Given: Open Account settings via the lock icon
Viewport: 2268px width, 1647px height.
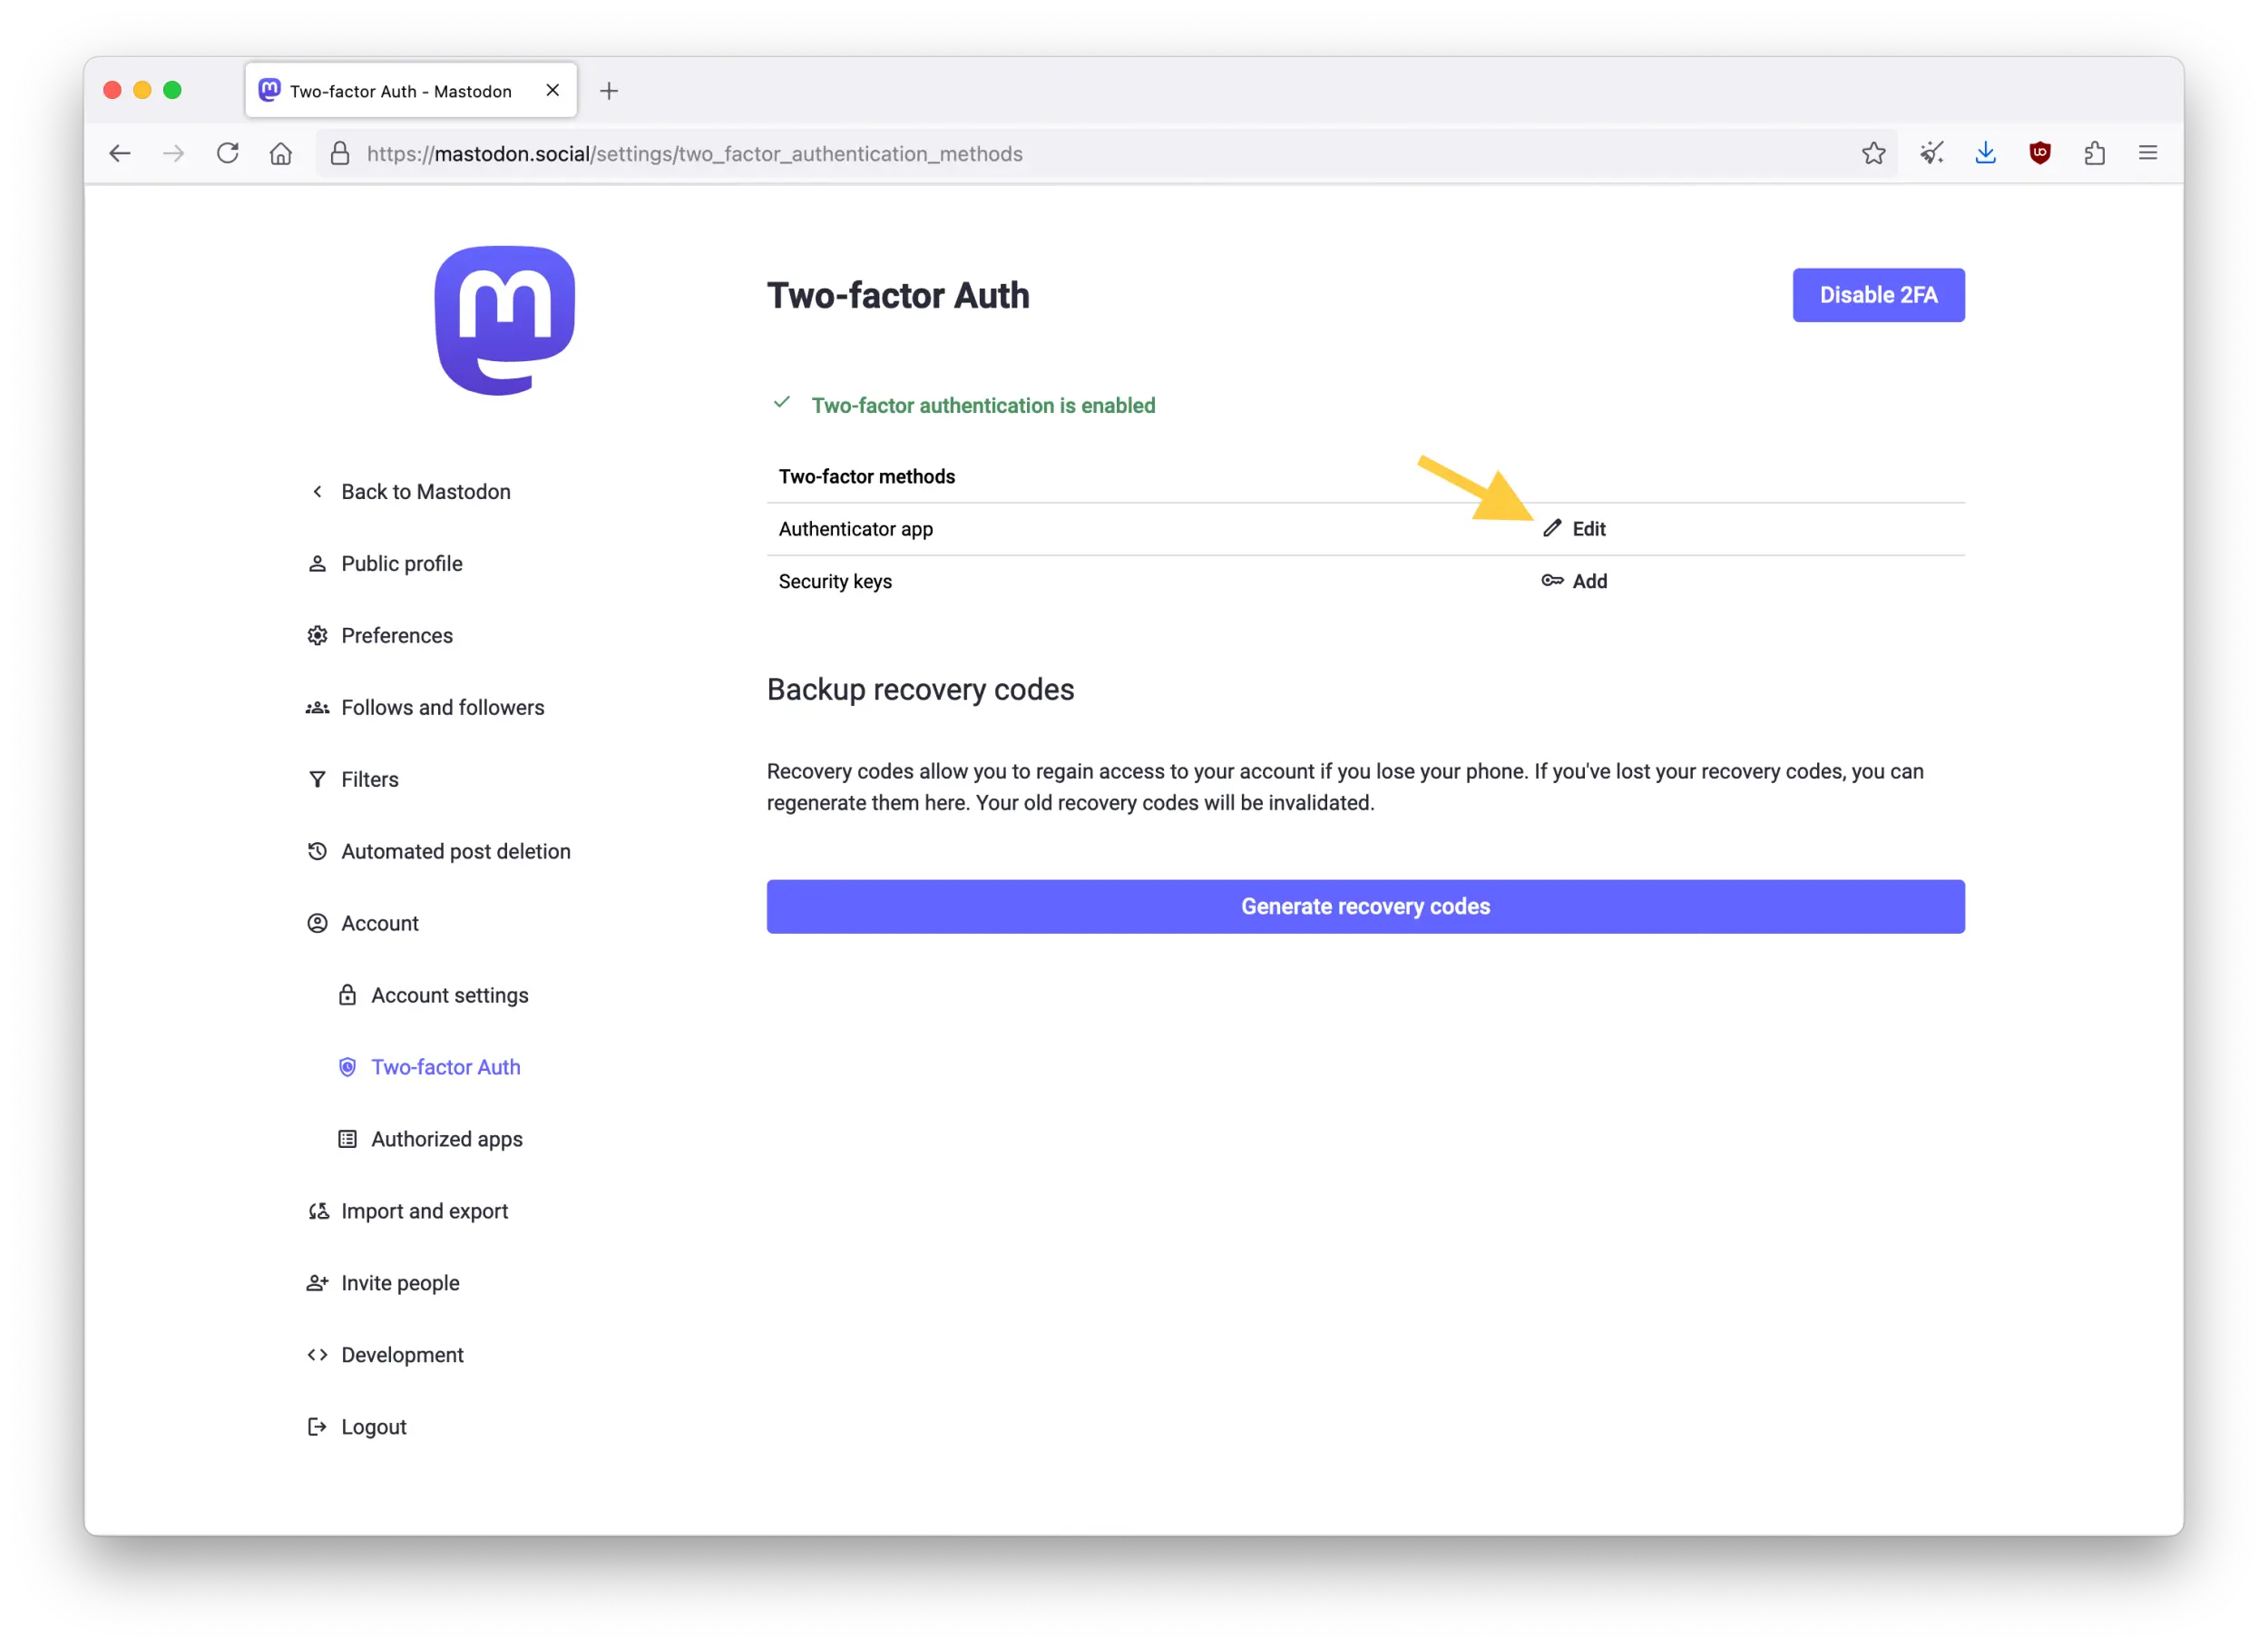Looking at the screenshot, I should point(347,995).
